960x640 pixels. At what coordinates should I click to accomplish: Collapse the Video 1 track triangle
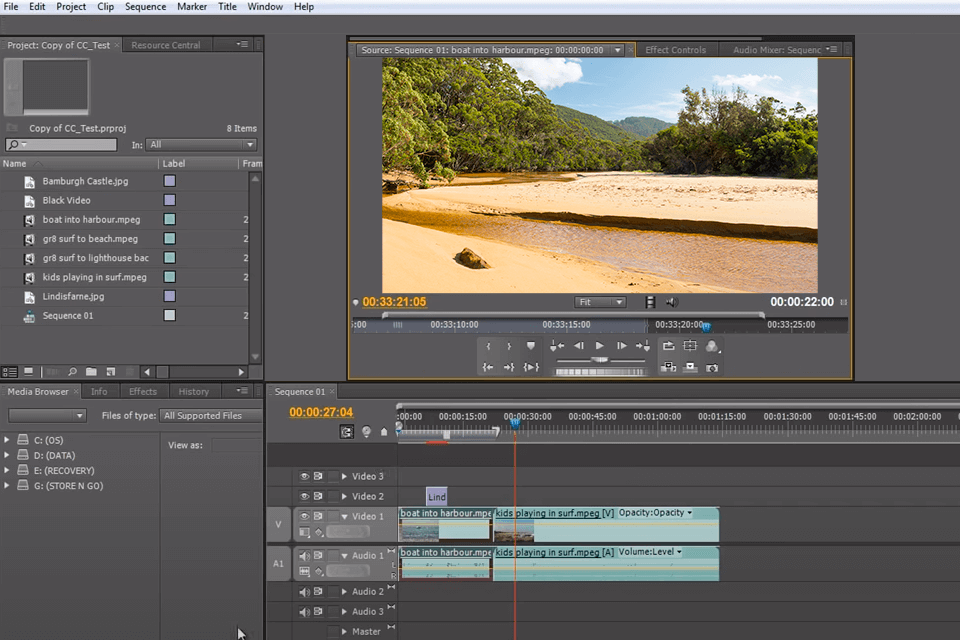(x=345, y=515)
